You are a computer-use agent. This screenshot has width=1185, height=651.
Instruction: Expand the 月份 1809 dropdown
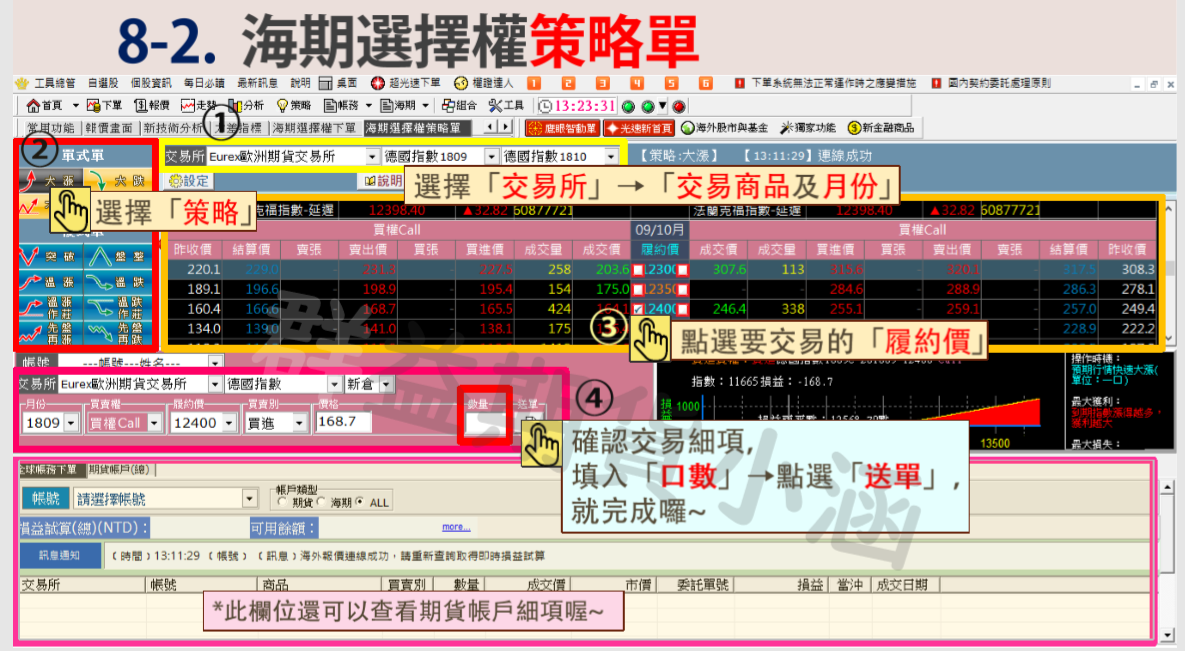pos(72,423)
